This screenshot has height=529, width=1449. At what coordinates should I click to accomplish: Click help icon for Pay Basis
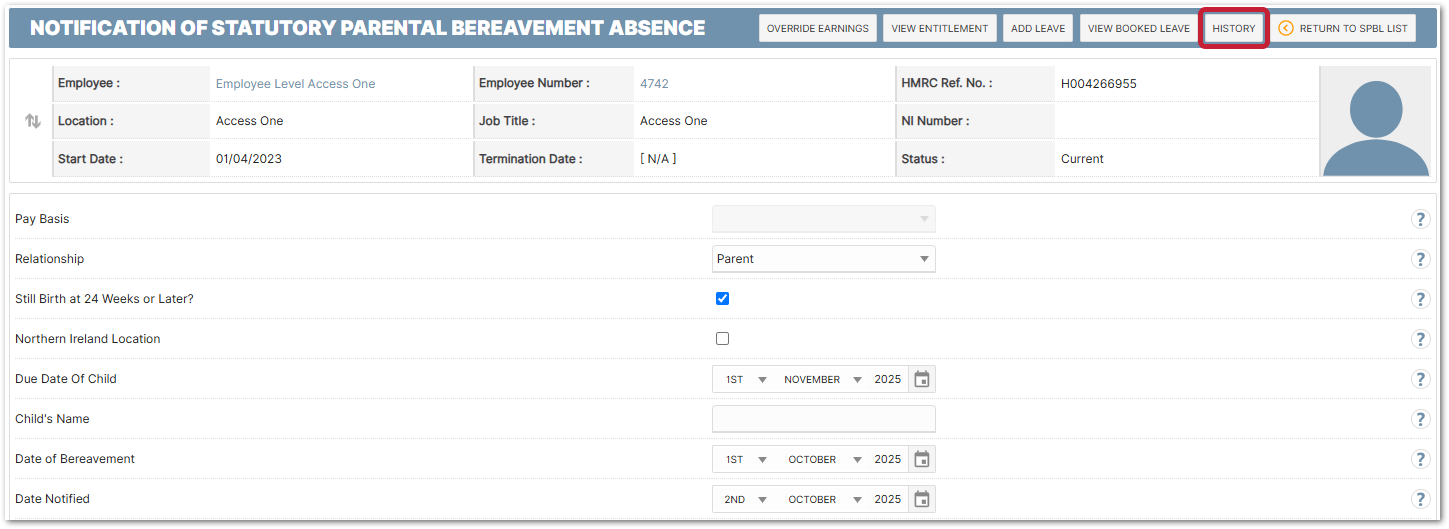tap(1420, 219)
